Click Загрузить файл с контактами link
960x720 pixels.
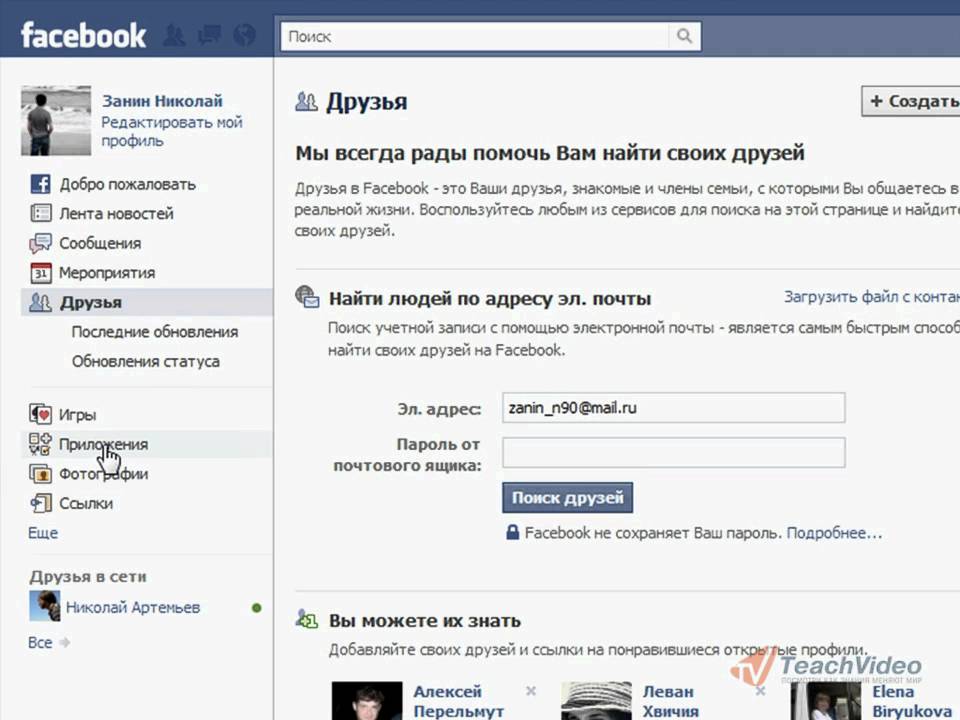click(x=872, y=297)
